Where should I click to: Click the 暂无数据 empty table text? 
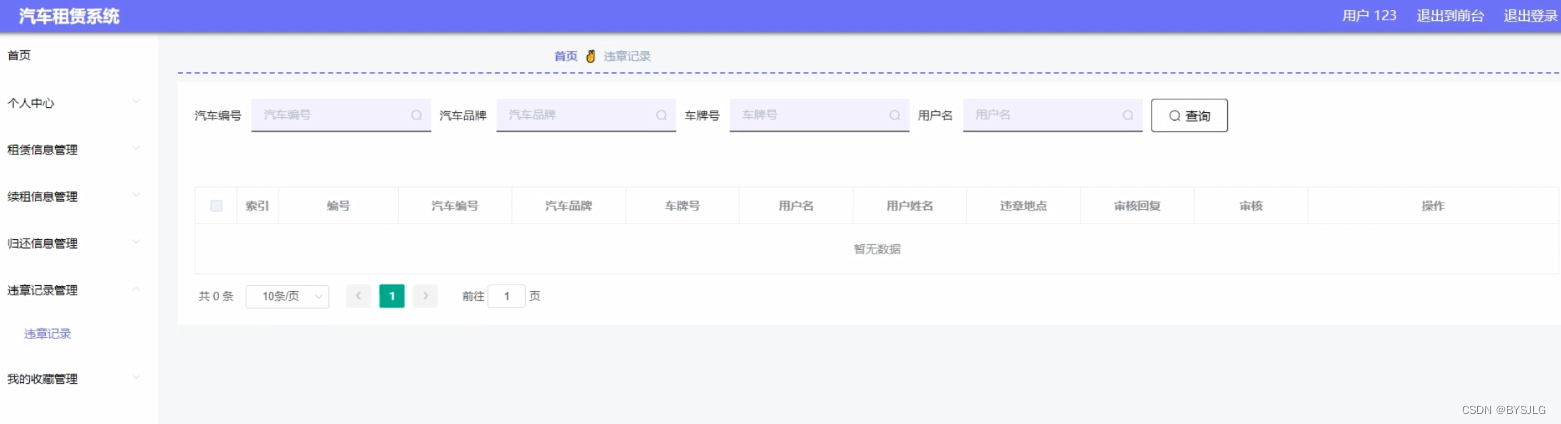tap(877, 249)
